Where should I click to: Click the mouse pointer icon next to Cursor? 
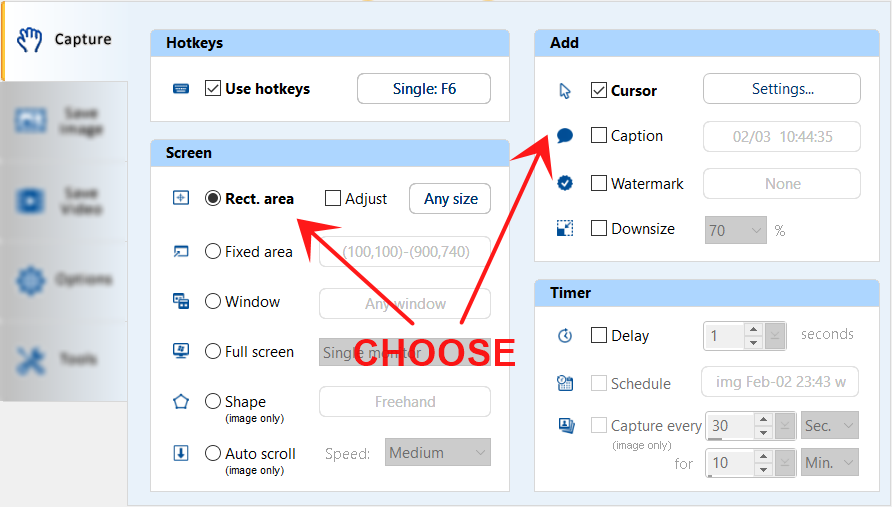[565, 90]
